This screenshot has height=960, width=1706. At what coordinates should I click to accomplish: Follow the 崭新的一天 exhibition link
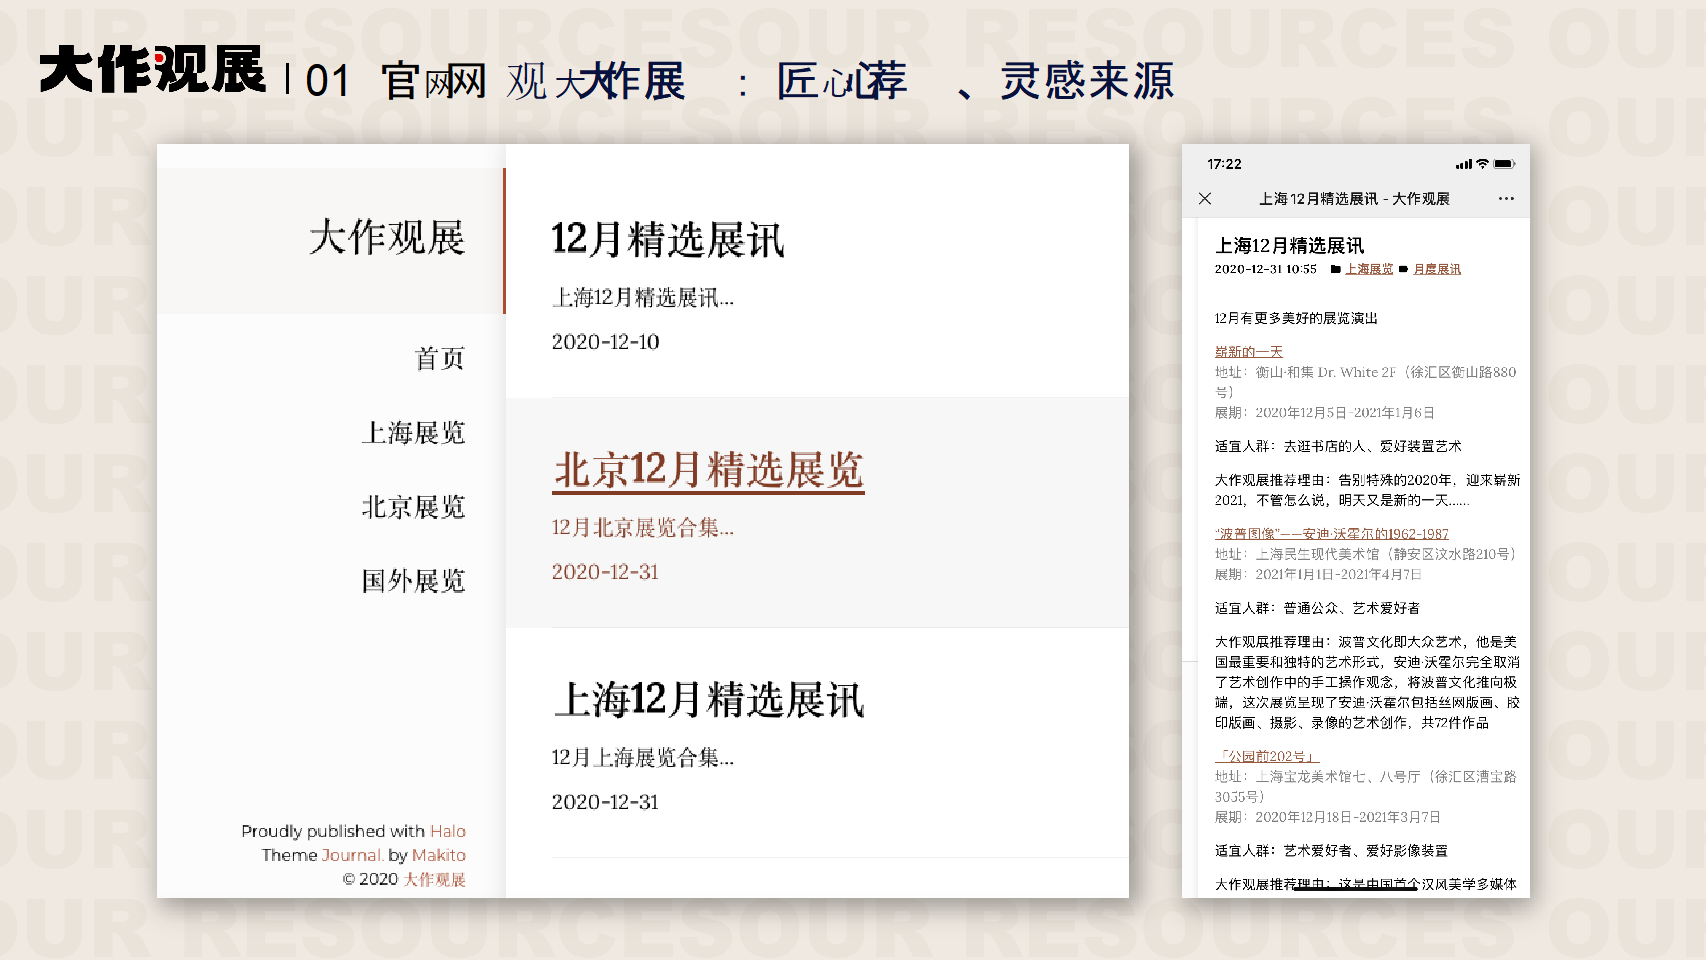coord(1248,352)
